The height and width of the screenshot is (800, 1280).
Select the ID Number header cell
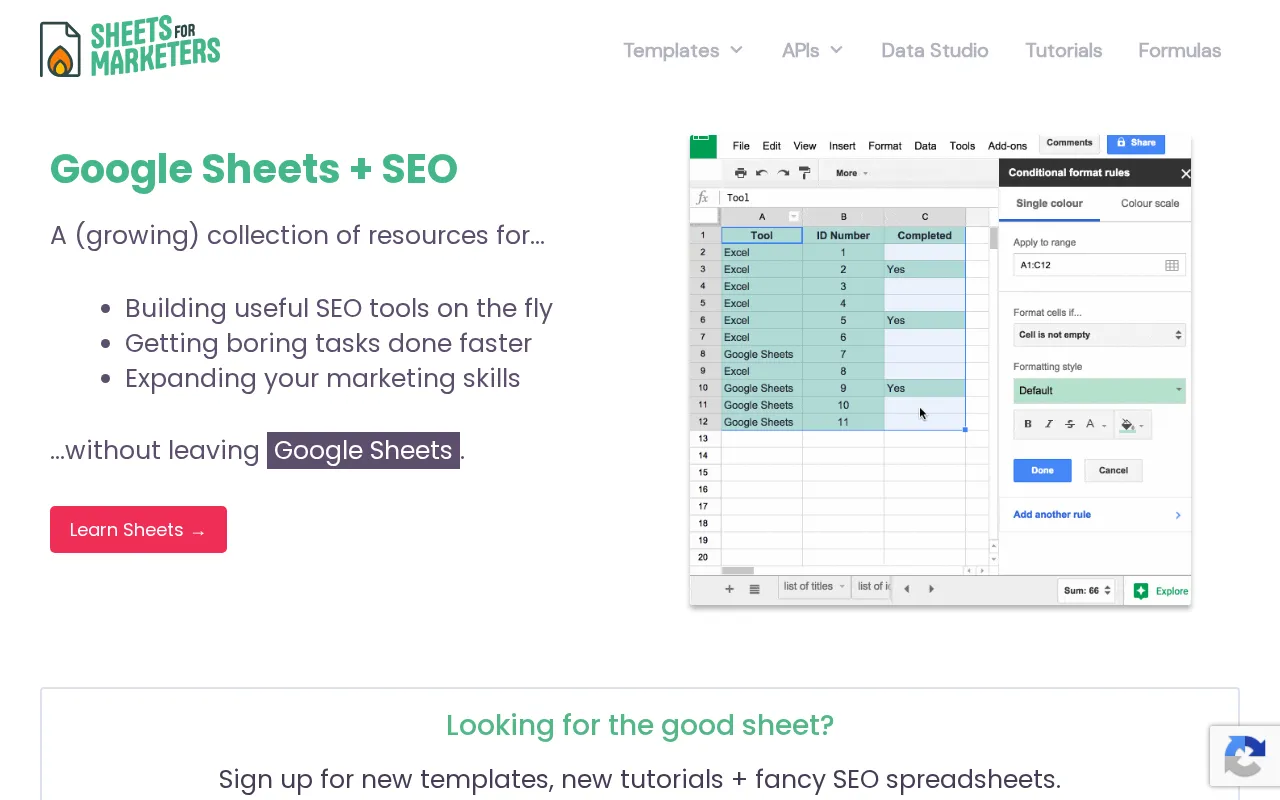click(843, 236)
